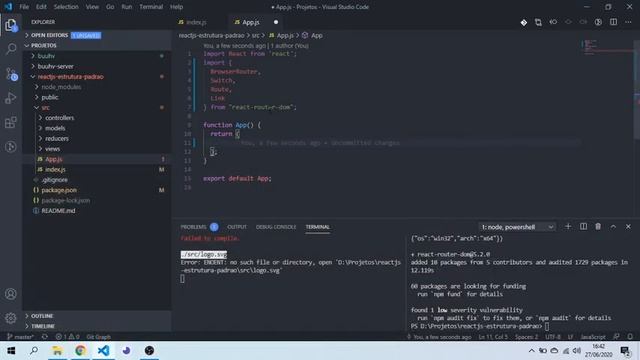Open the Source Control view
The image size is (640, 360).
11,74
